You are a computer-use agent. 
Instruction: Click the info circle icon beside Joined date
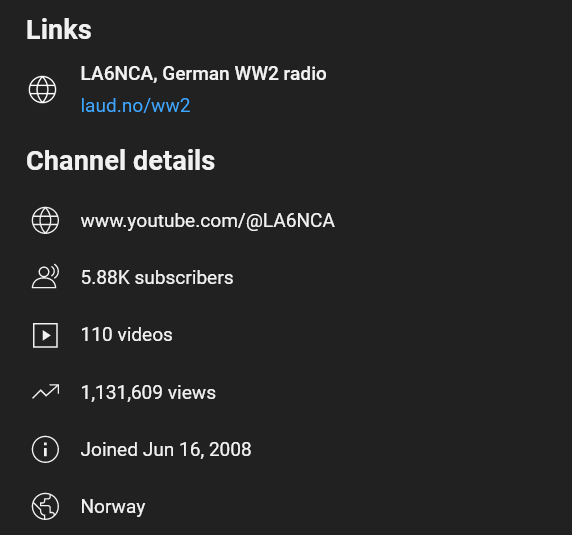coord(45,449)
